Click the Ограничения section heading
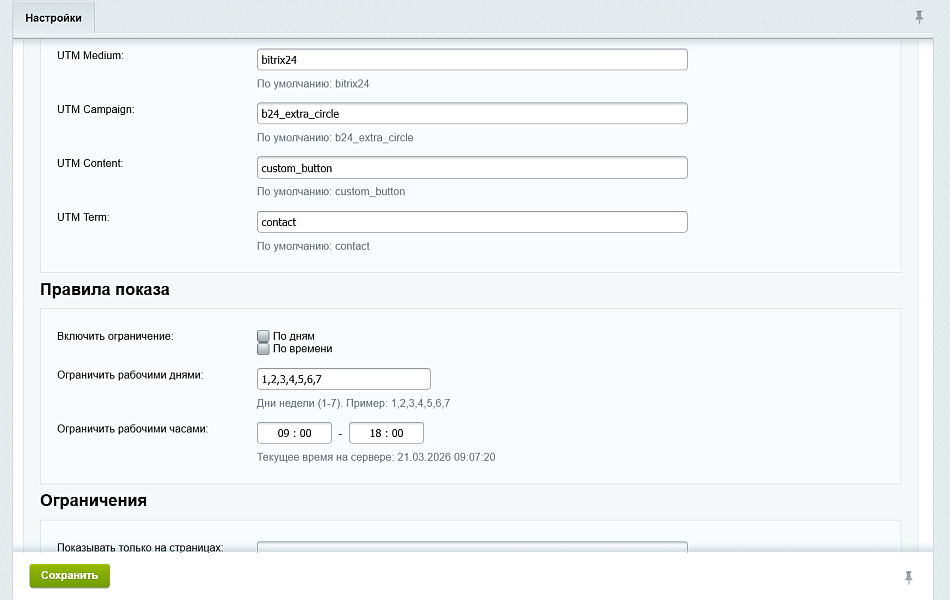The image size is (950, 600). point(93,500)
